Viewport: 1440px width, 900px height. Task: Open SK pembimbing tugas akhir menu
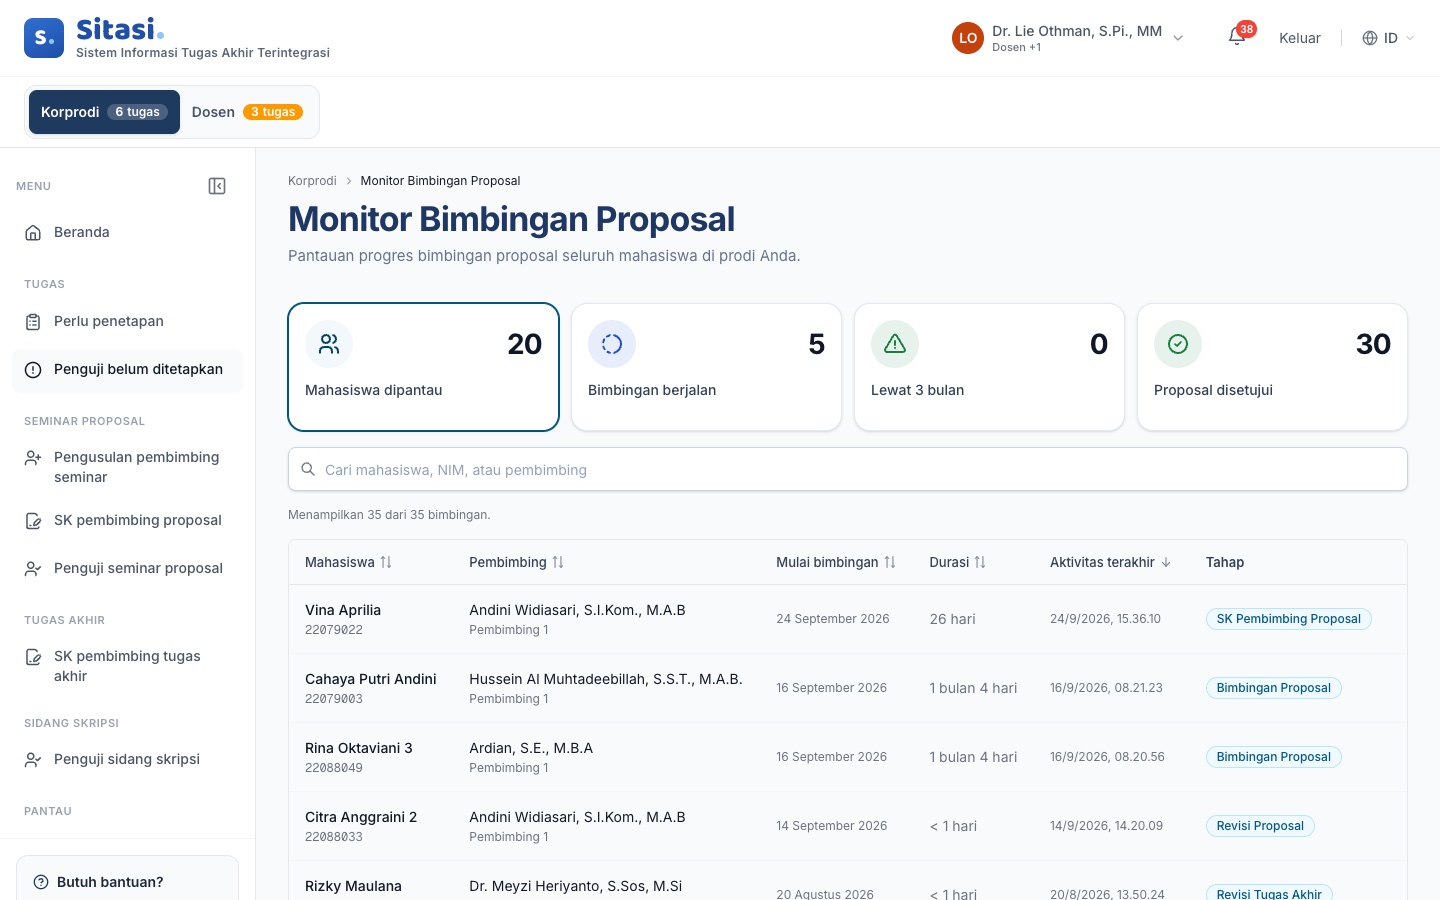point(127,666)
